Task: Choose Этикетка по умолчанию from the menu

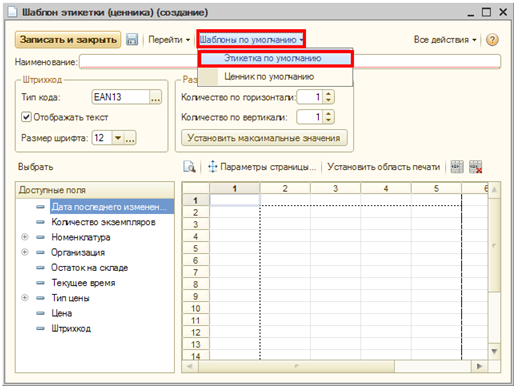Action: coord(275,58)
